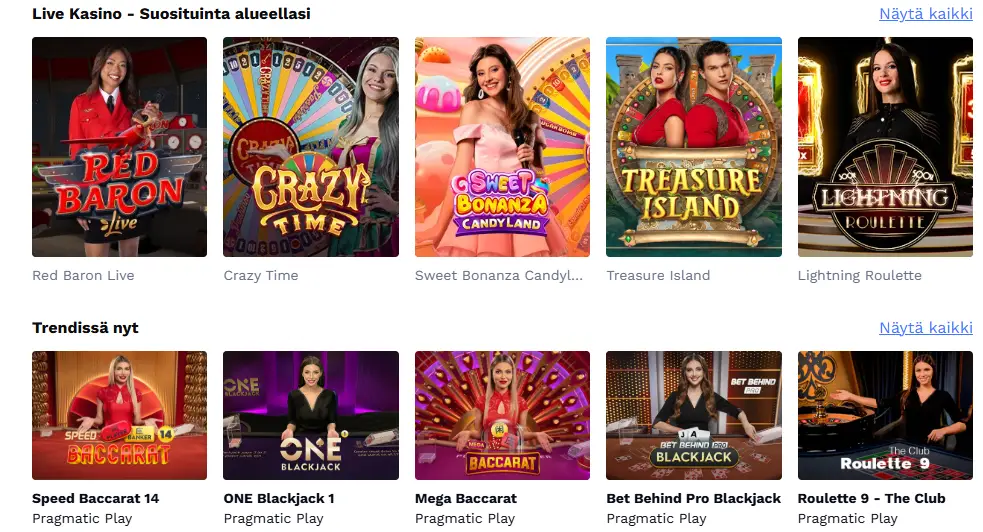Click the Red Baron Live title text
This screenshot has height=532, width=983.
83,276
